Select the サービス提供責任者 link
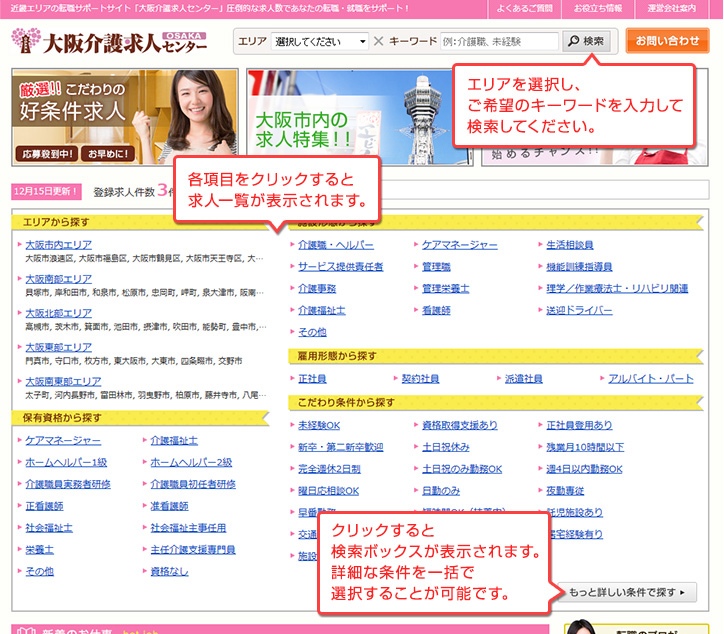Image resolution: width=724 pixels, height=634 pixels. pos(340,266)
